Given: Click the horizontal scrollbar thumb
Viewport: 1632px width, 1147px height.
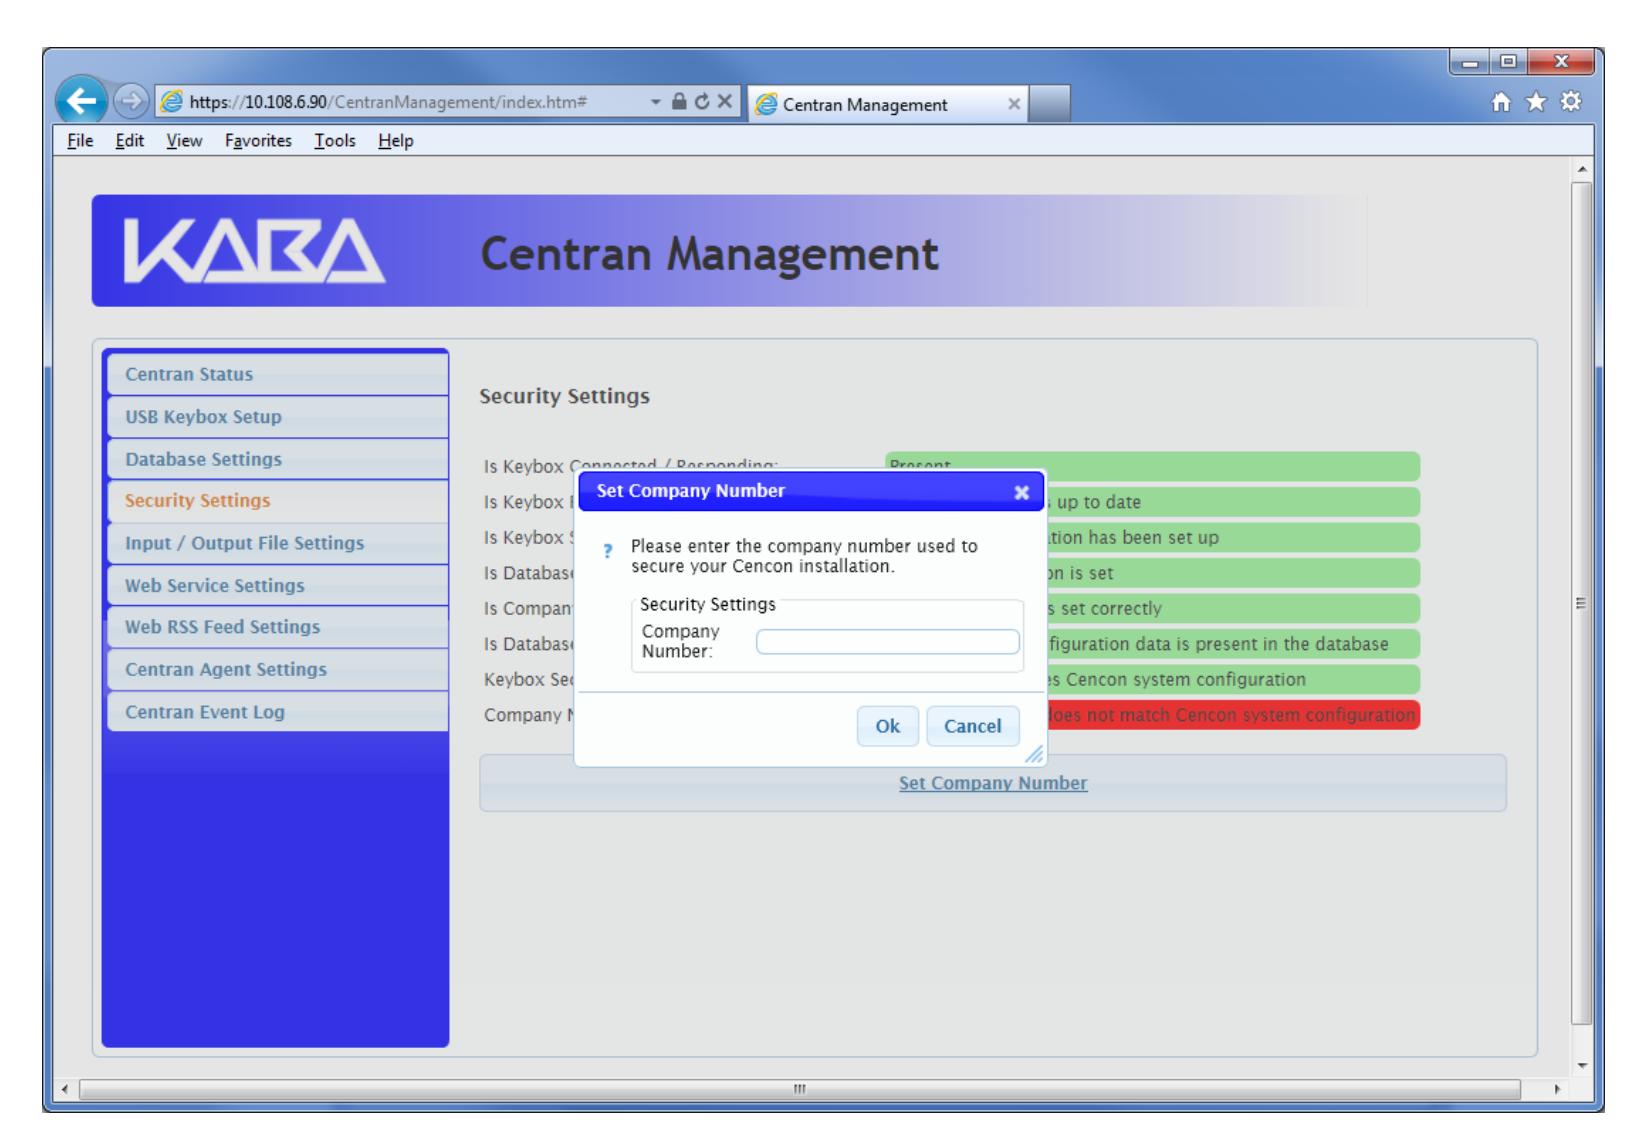Looking at the screenshot, I should (x=799, y=1088).
